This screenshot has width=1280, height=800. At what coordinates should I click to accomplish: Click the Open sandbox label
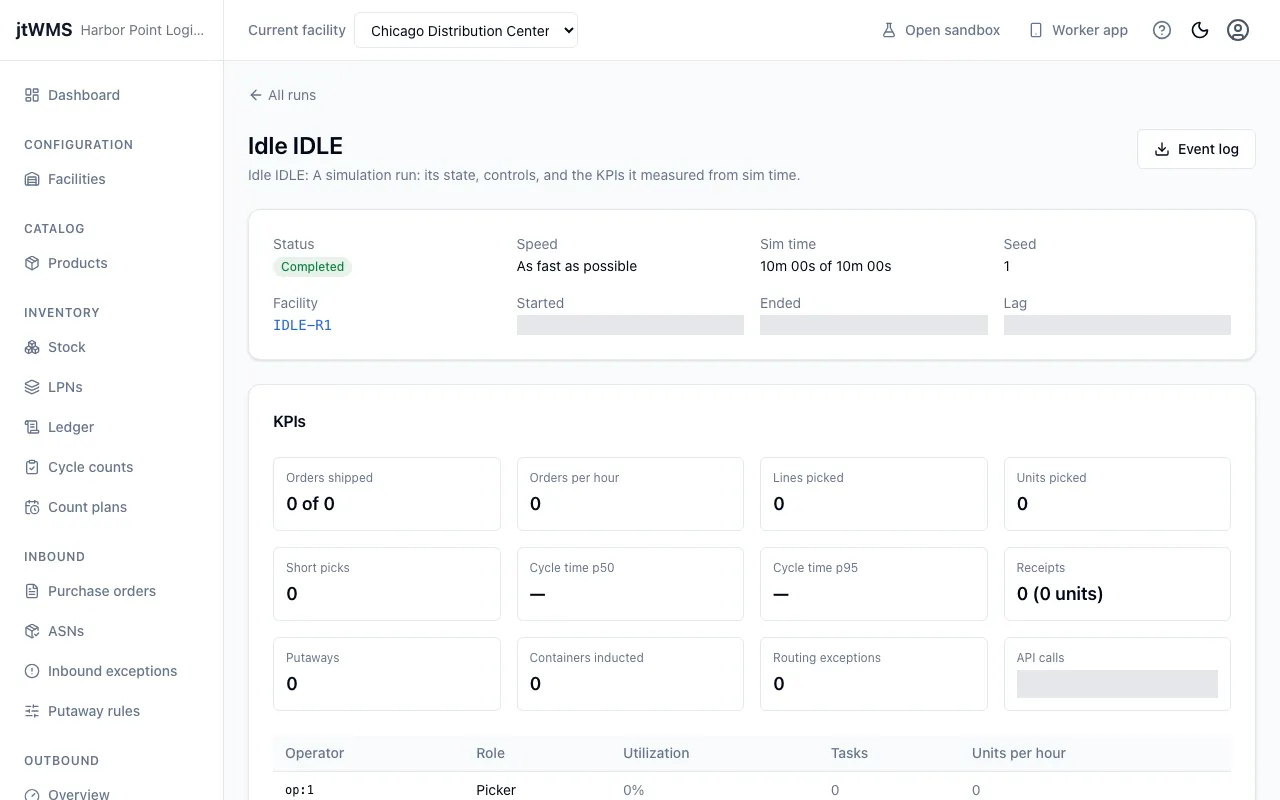[952, 30]
